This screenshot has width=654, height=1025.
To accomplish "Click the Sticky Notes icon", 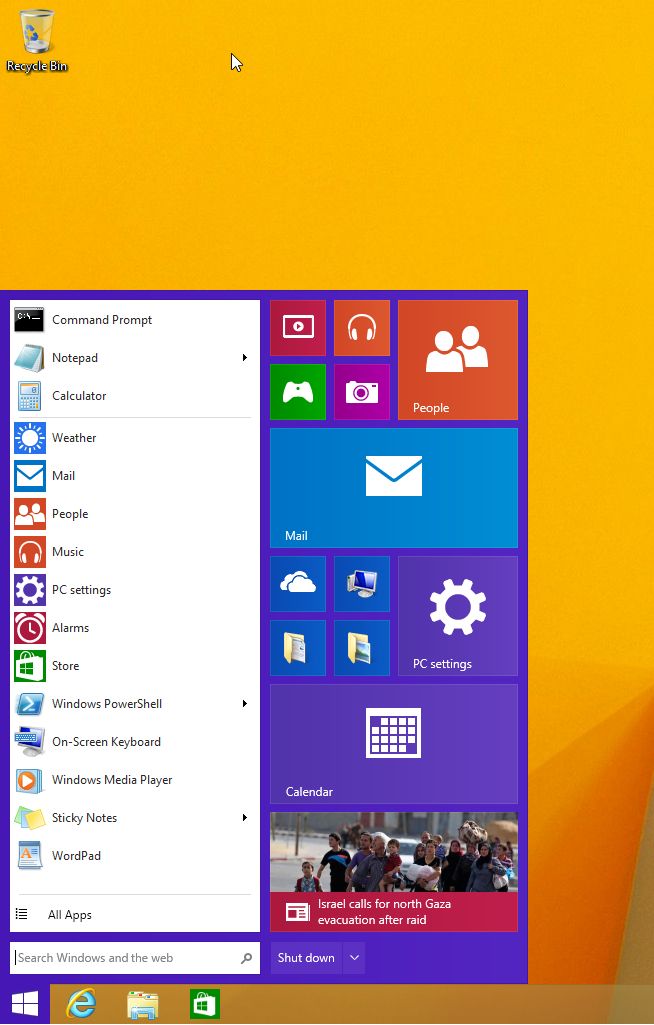I will pyautogui.click(x=30, y=818).
